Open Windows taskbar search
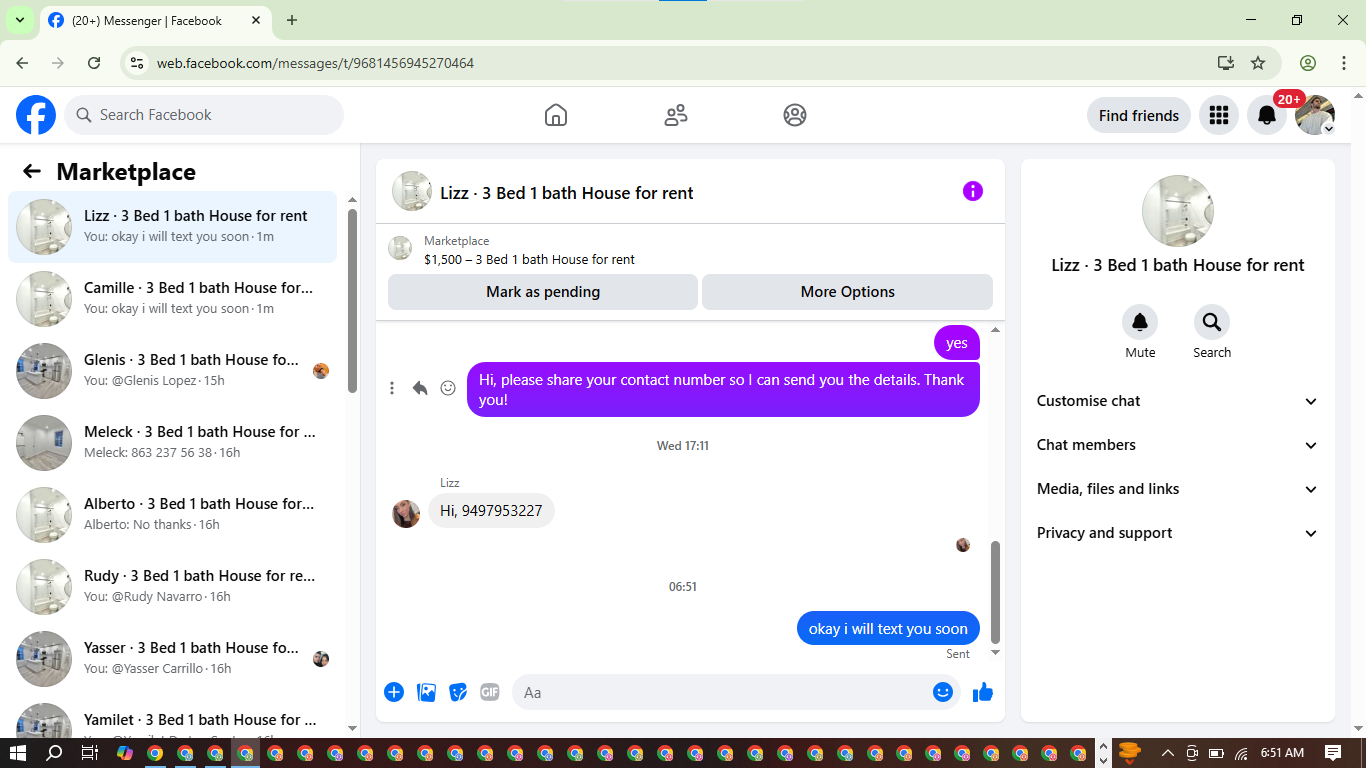 [x=54, y=753]
